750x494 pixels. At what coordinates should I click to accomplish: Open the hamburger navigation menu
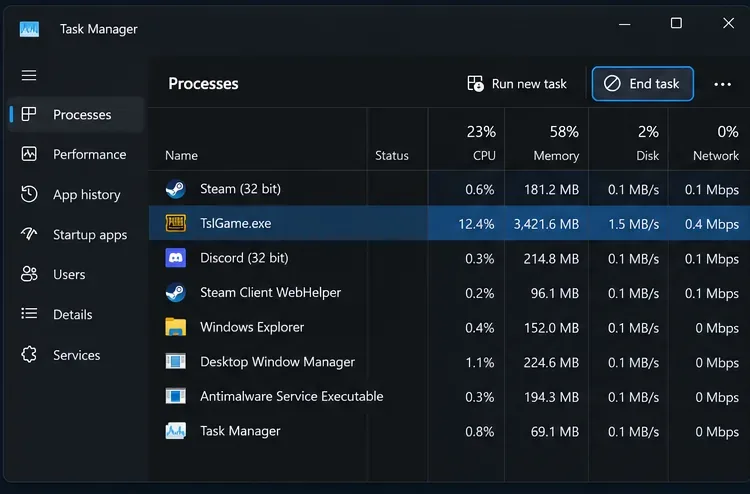[29, 75]
